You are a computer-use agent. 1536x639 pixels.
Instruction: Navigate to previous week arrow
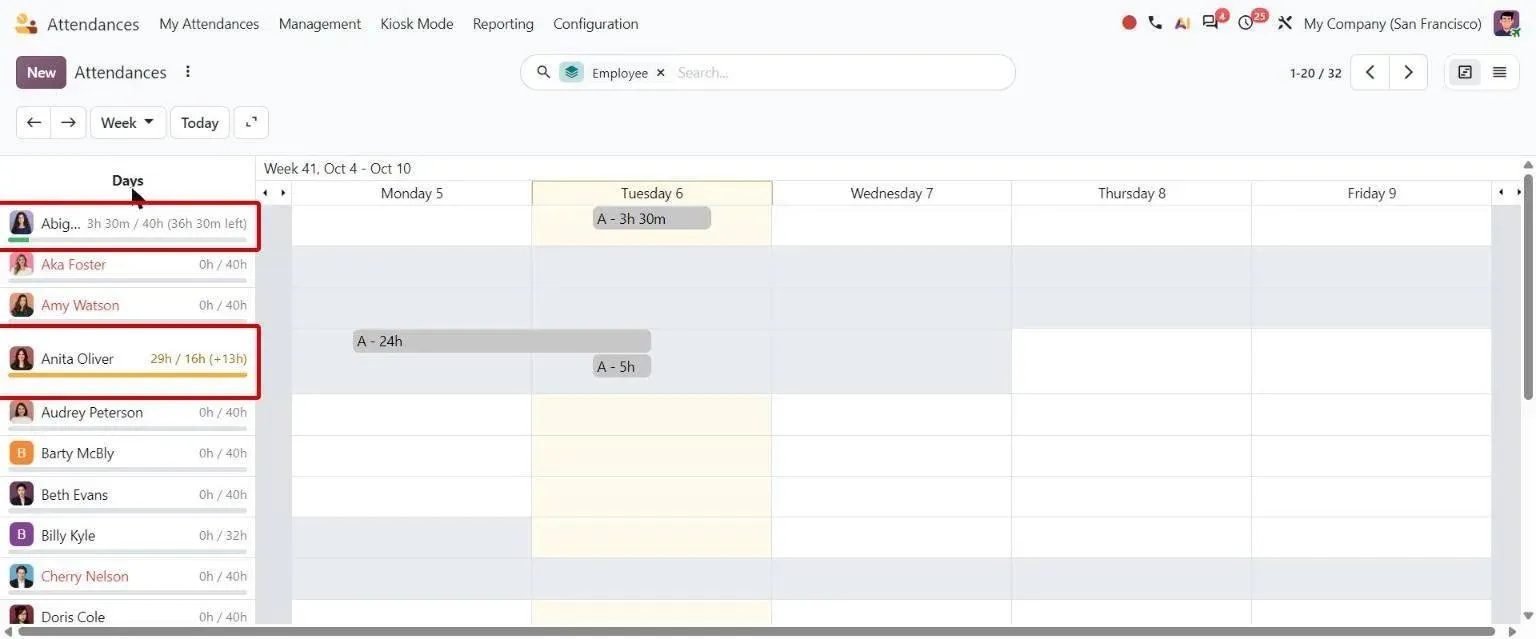tap(34, 122)
